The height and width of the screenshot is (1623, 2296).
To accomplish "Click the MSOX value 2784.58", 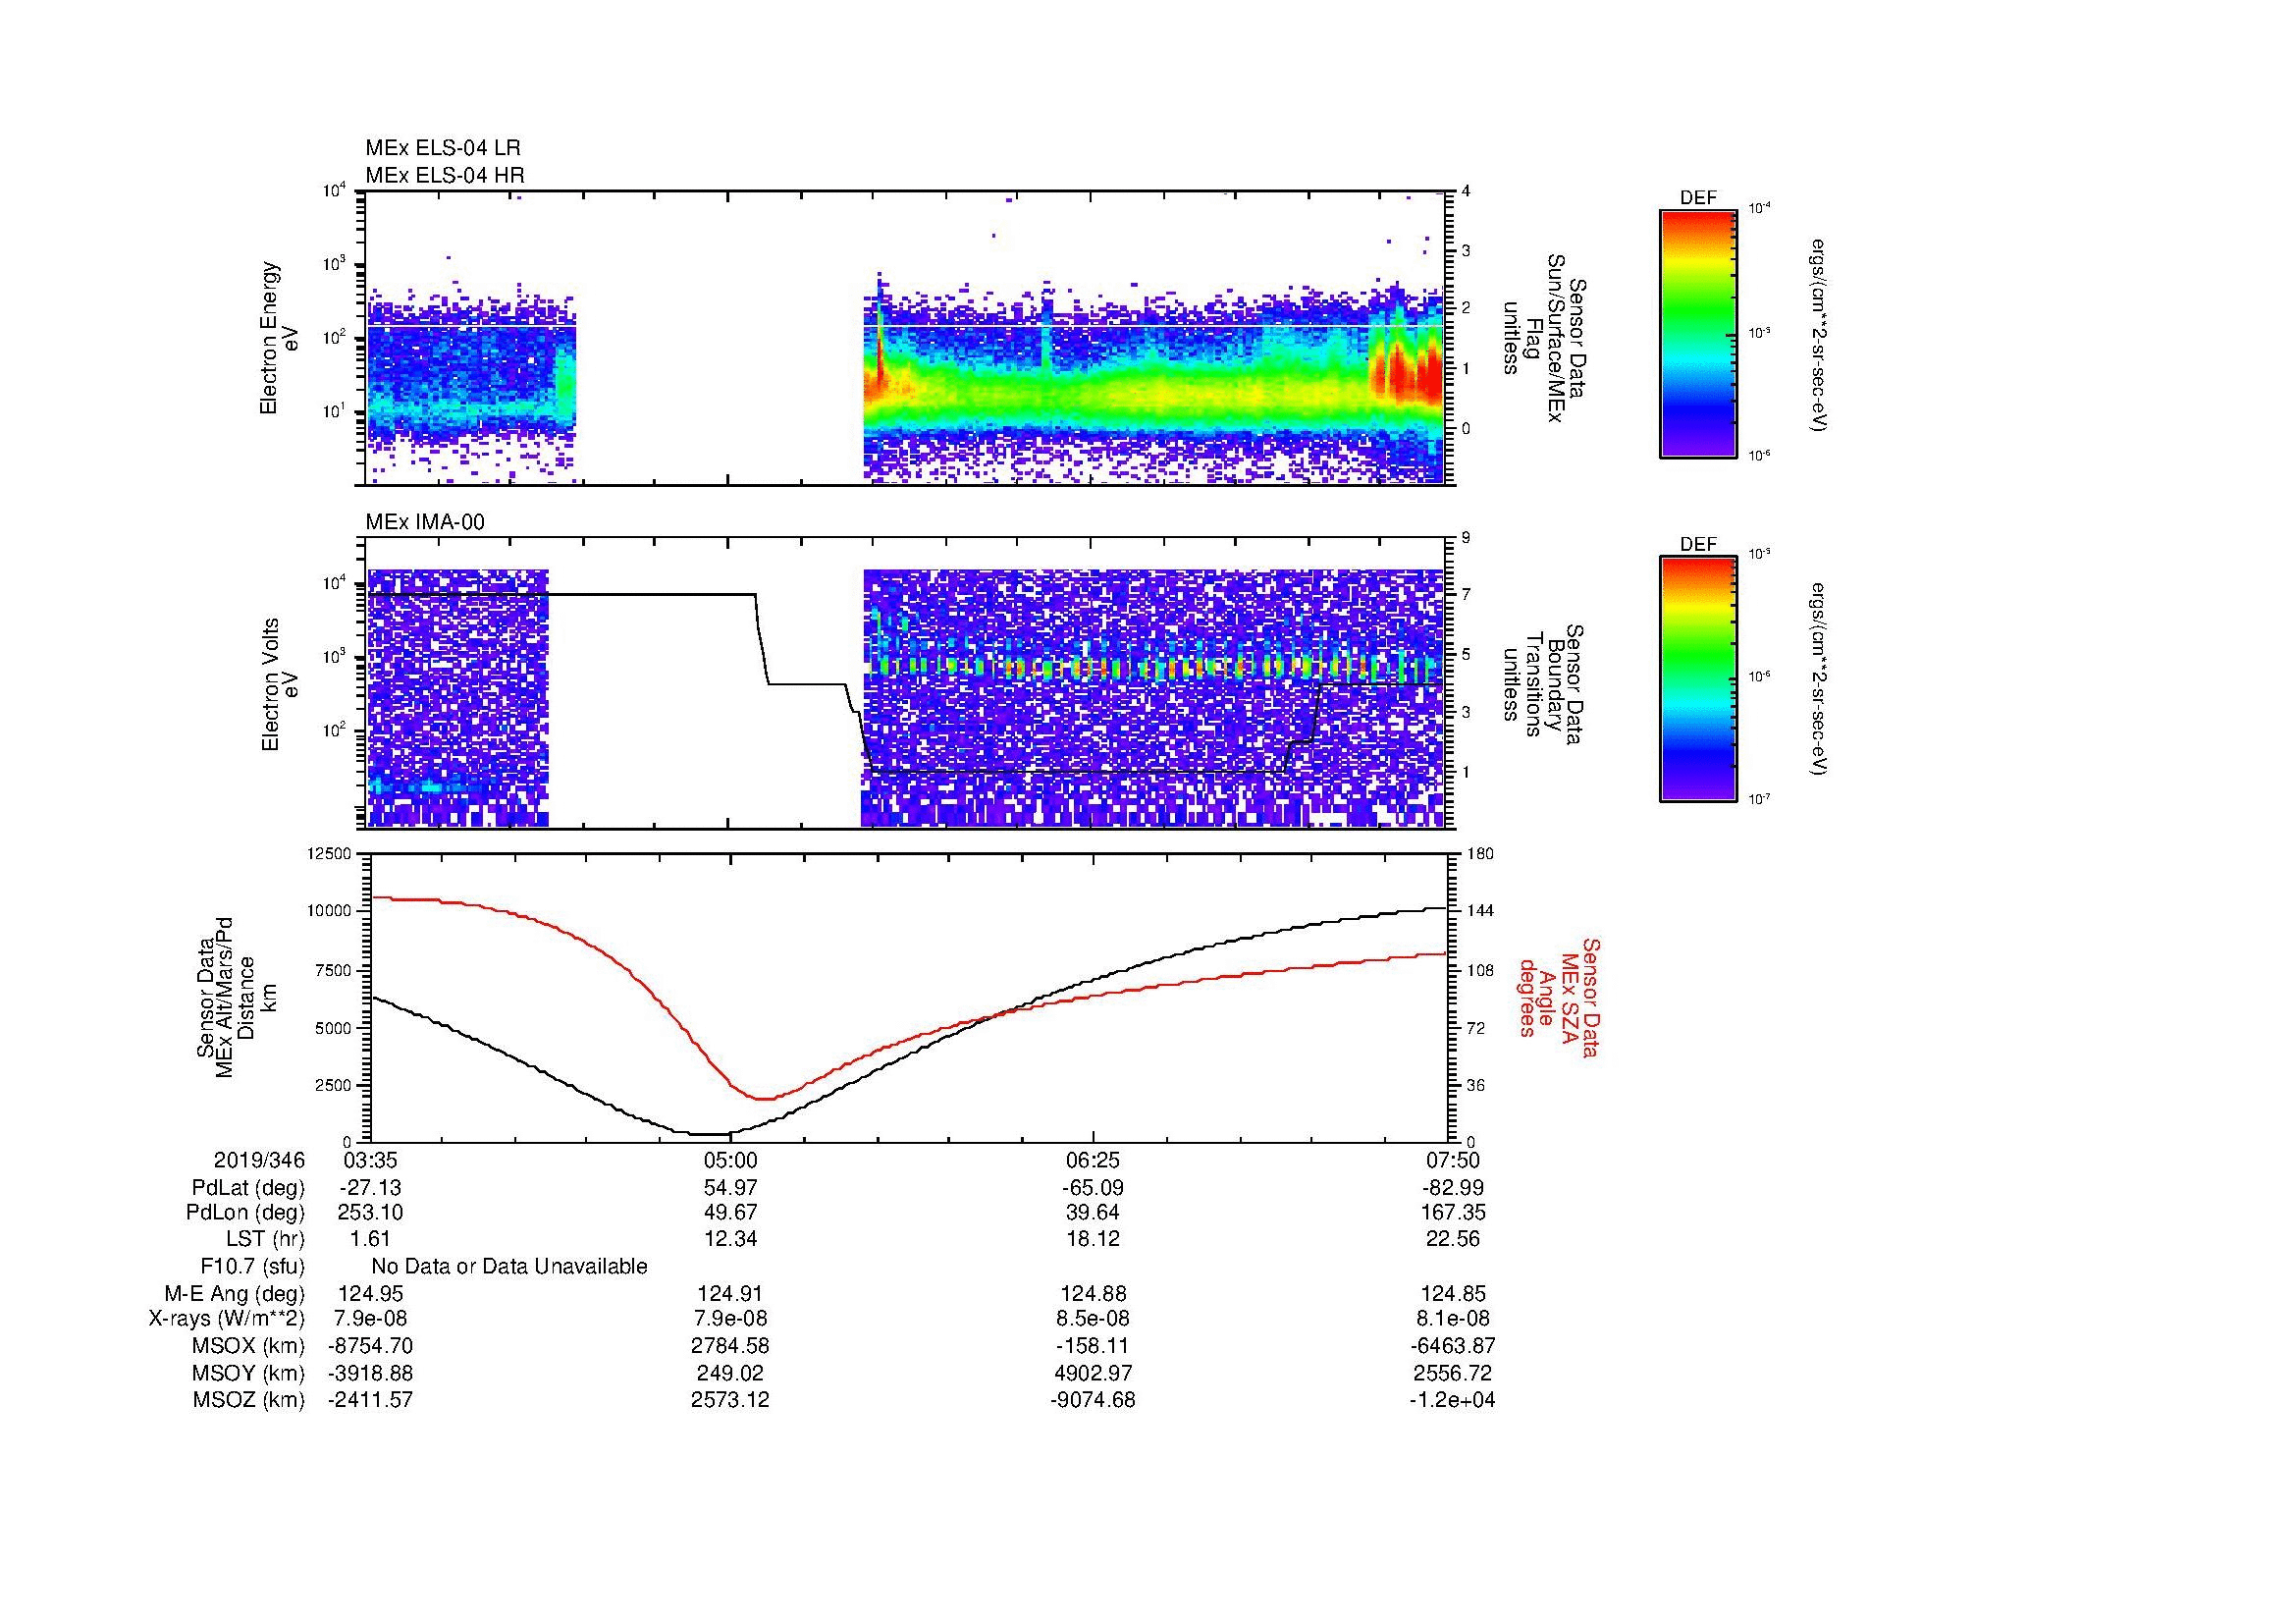I will pyautogui.click(x=730, y=1346).
